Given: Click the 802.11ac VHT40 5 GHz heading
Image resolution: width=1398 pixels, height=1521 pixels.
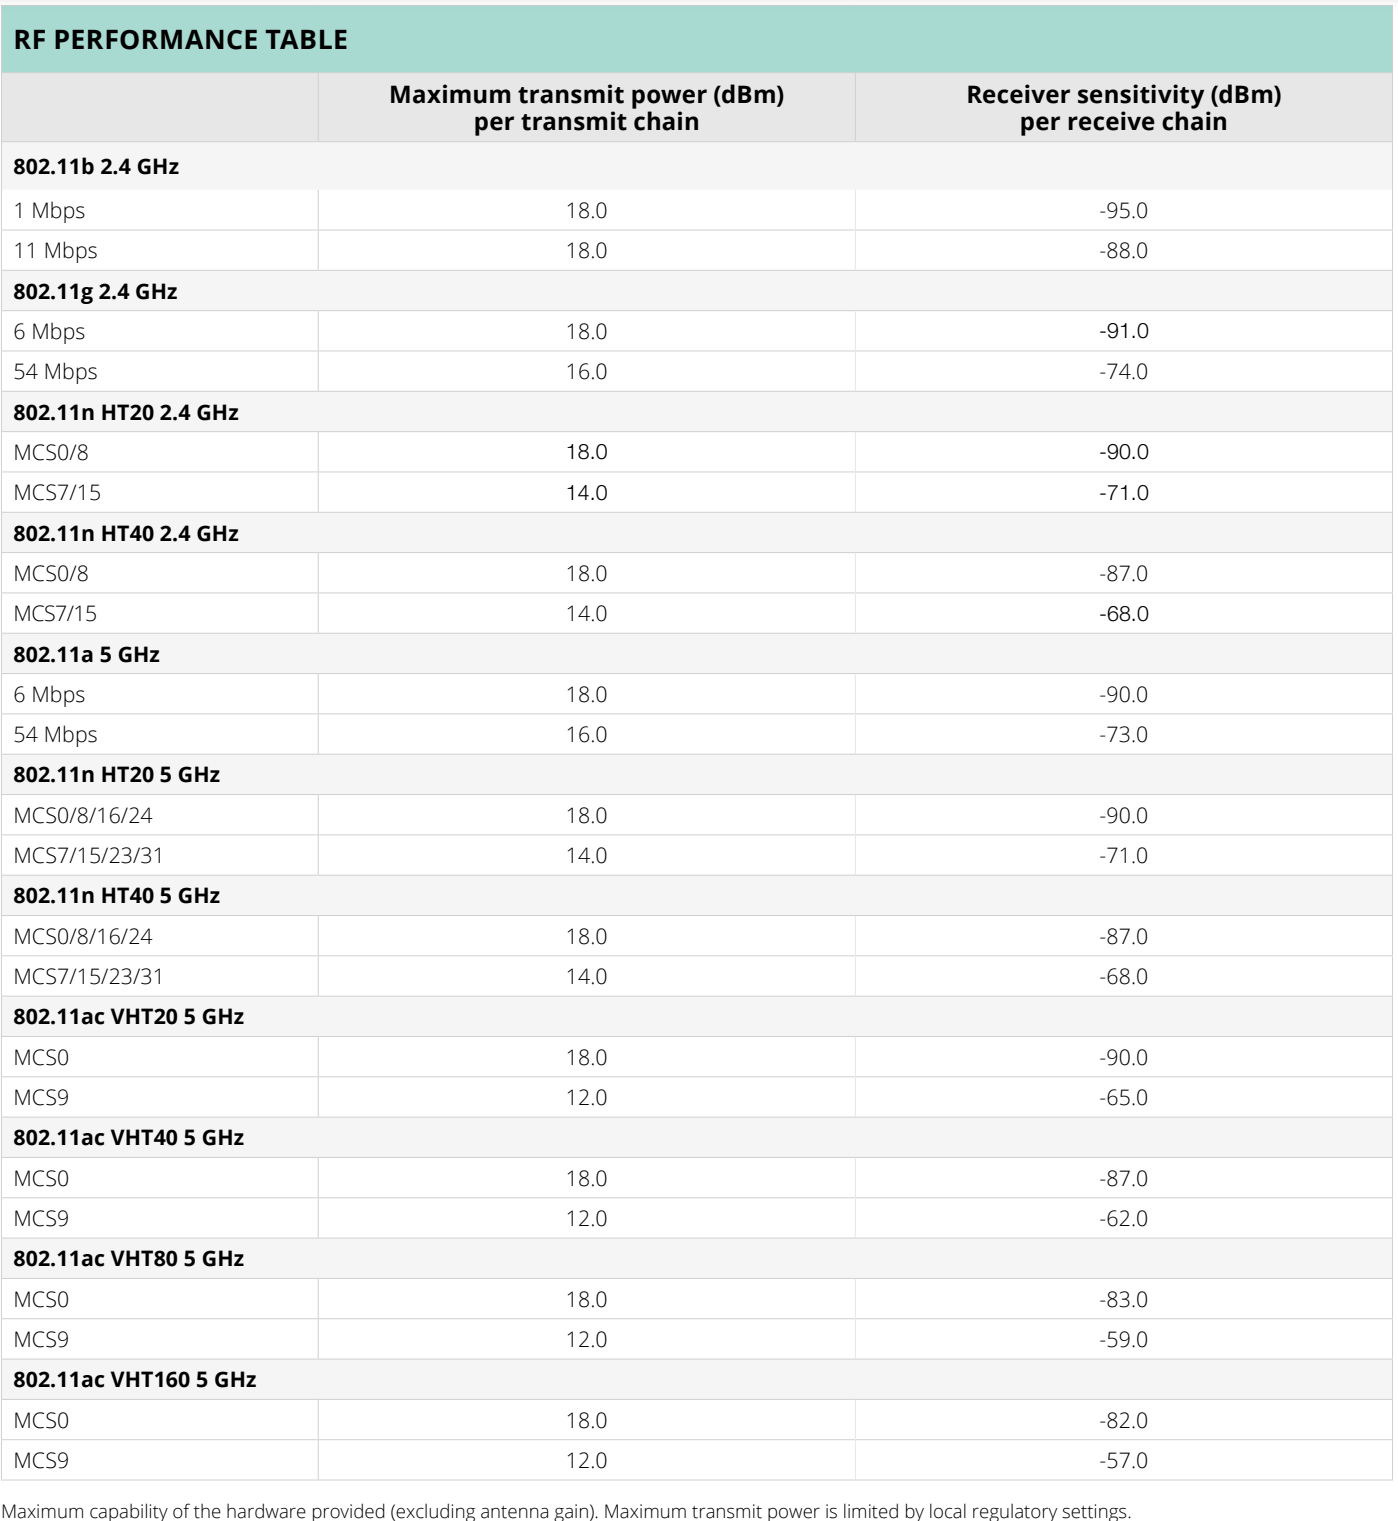Looking at the screenshot, I should 129,1138.
